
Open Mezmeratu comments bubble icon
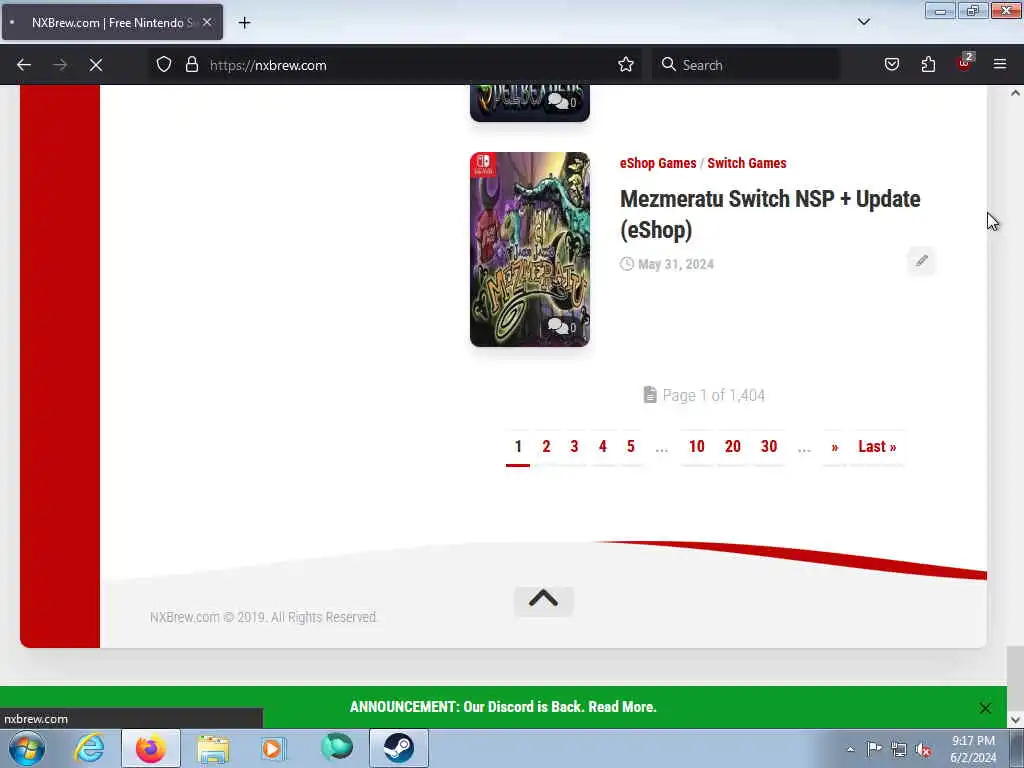pos(561,327)
